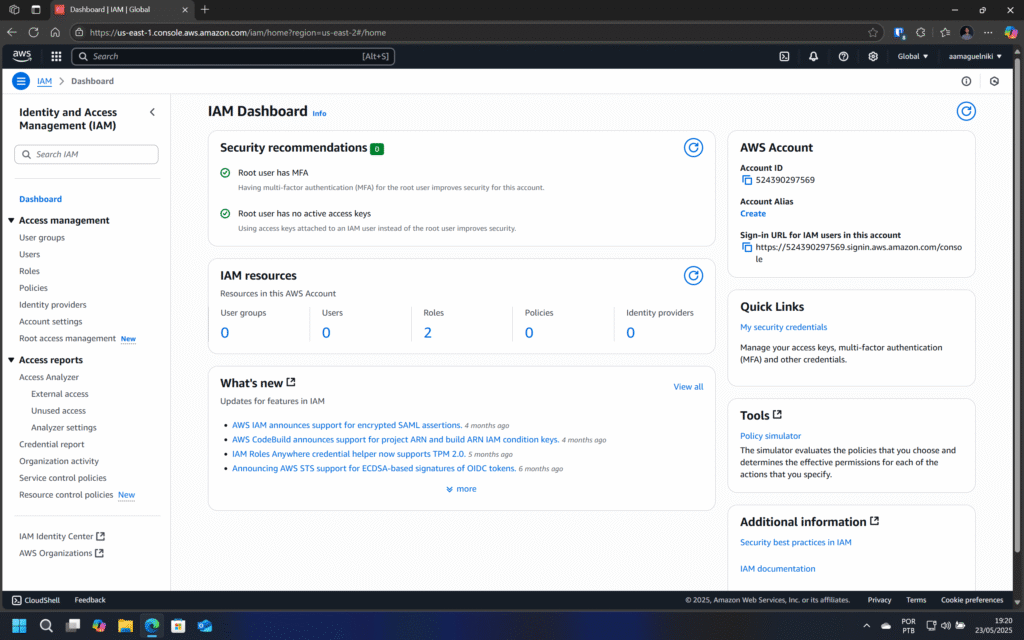View all What's new updates
Screen dimensions: 1024x640
pyautogui.click(x=688, y=387)
